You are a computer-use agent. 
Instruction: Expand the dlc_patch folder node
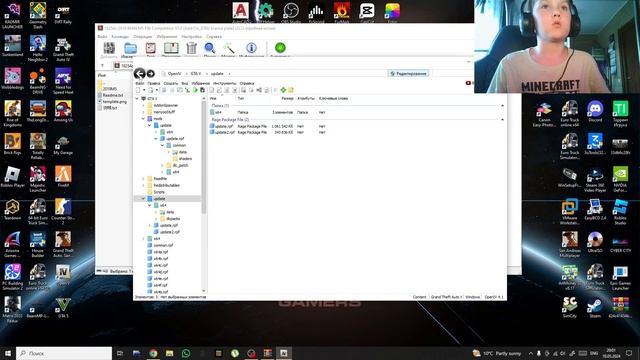(162, 165)
